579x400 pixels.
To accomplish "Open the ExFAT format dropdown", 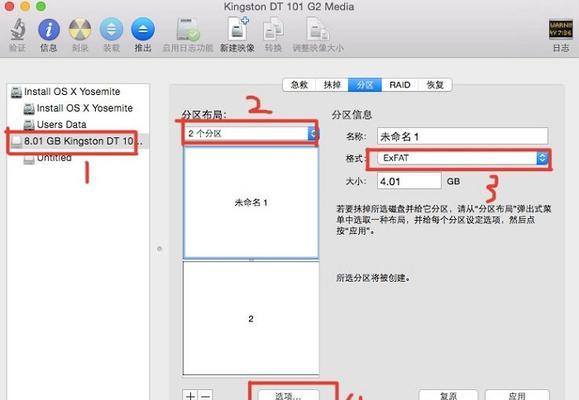I will (x=462, y=158).
